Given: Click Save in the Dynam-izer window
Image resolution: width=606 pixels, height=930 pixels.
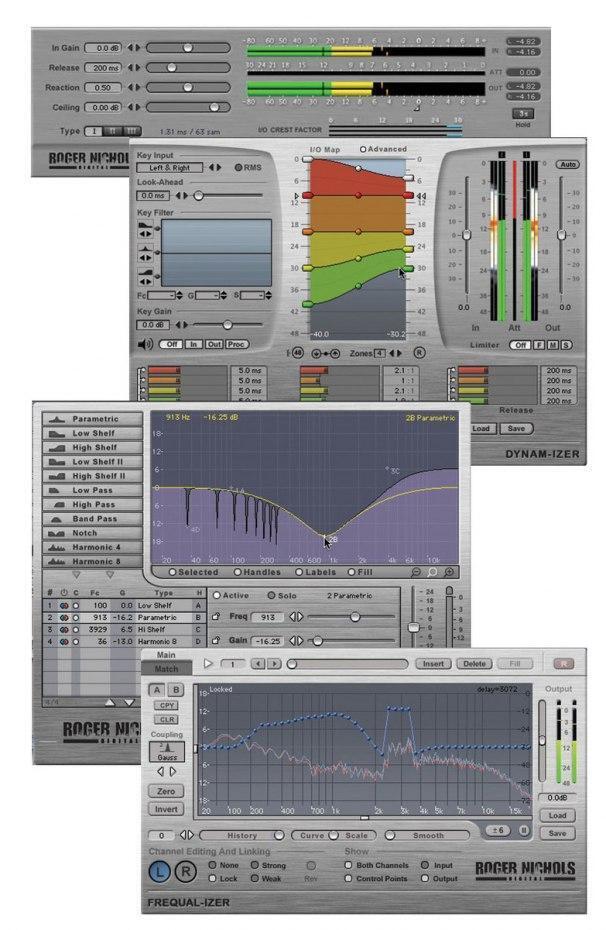Looking at the screenshot, I should click(x=516, y=428).
